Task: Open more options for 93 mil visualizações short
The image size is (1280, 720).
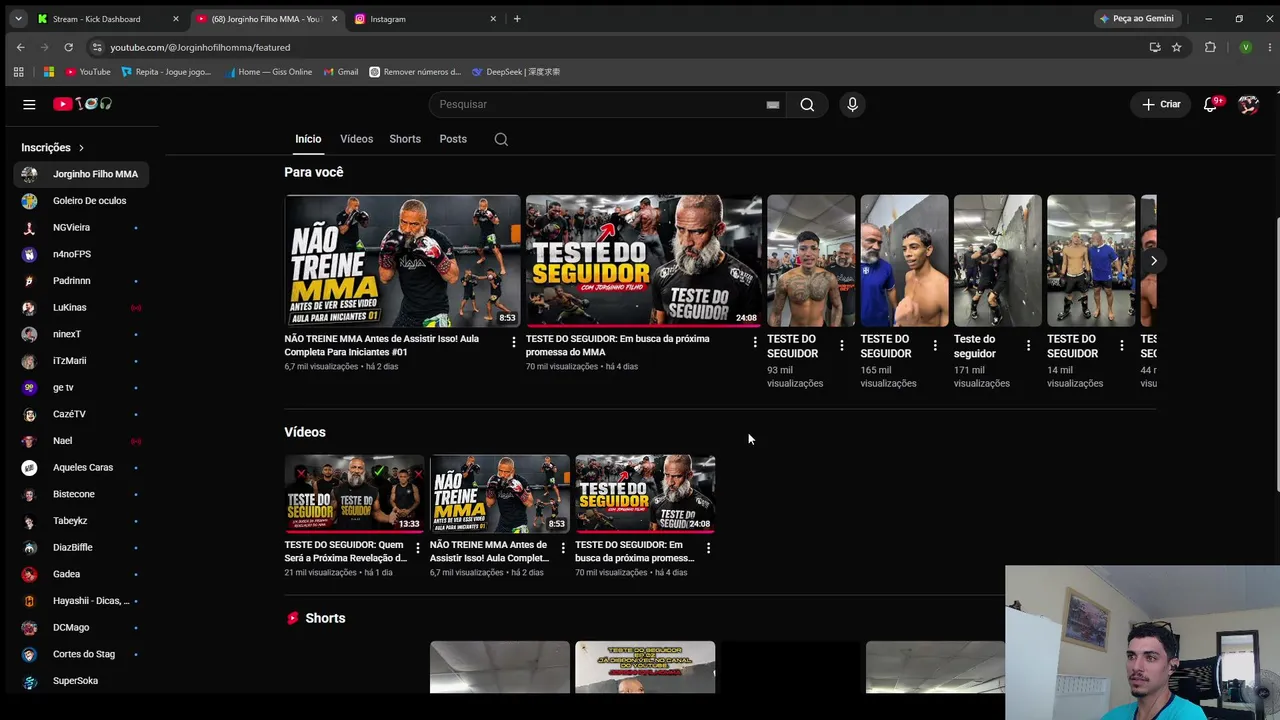Action: [x=842, y=346]
